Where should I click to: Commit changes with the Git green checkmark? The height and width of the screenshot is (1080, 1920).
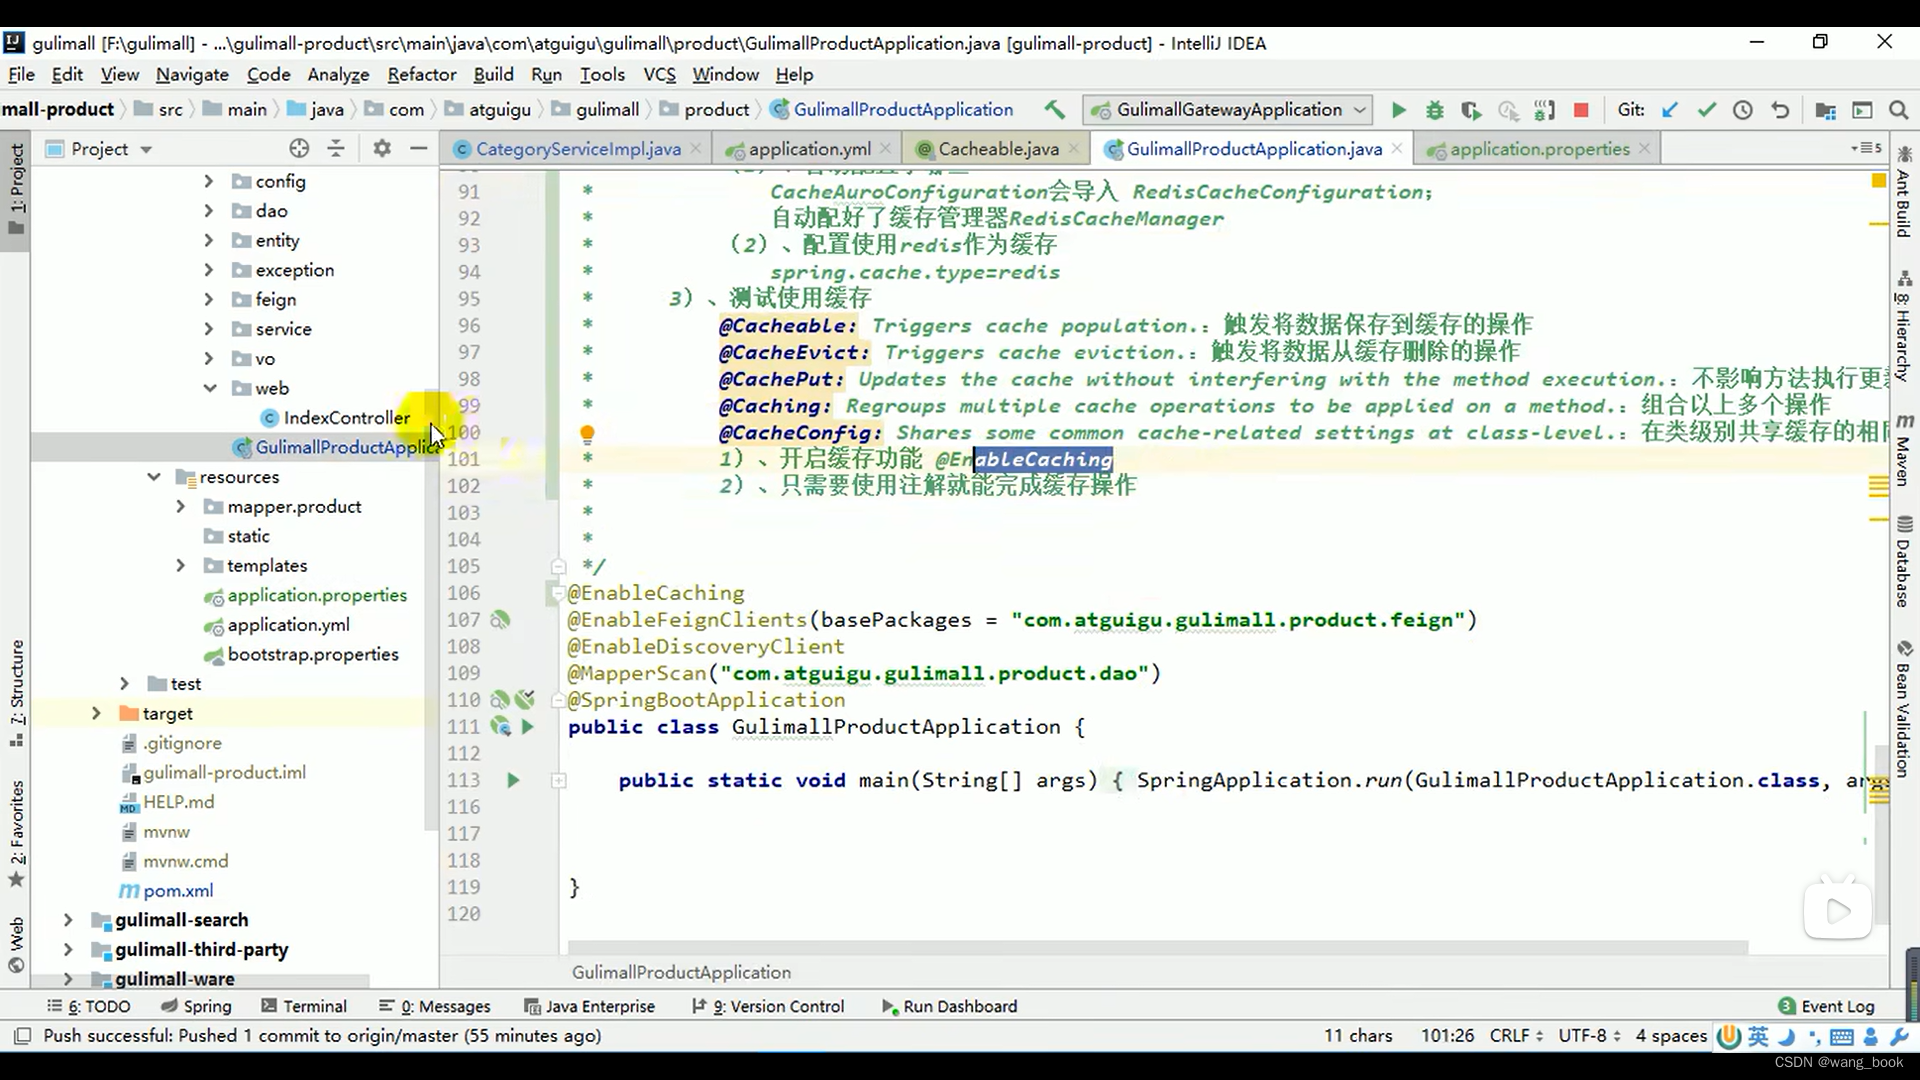pyautogui.click(x=1706, y=110)
